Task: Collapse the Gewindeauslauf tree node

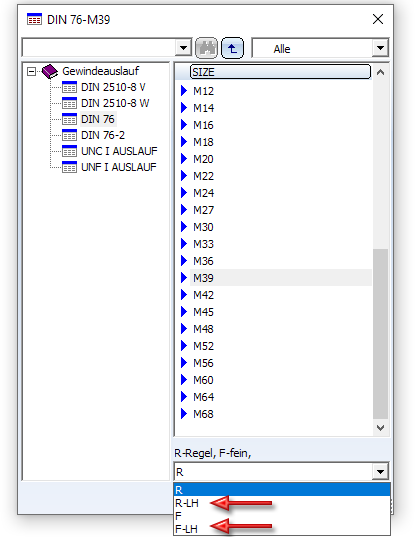Action: point(32,71)
